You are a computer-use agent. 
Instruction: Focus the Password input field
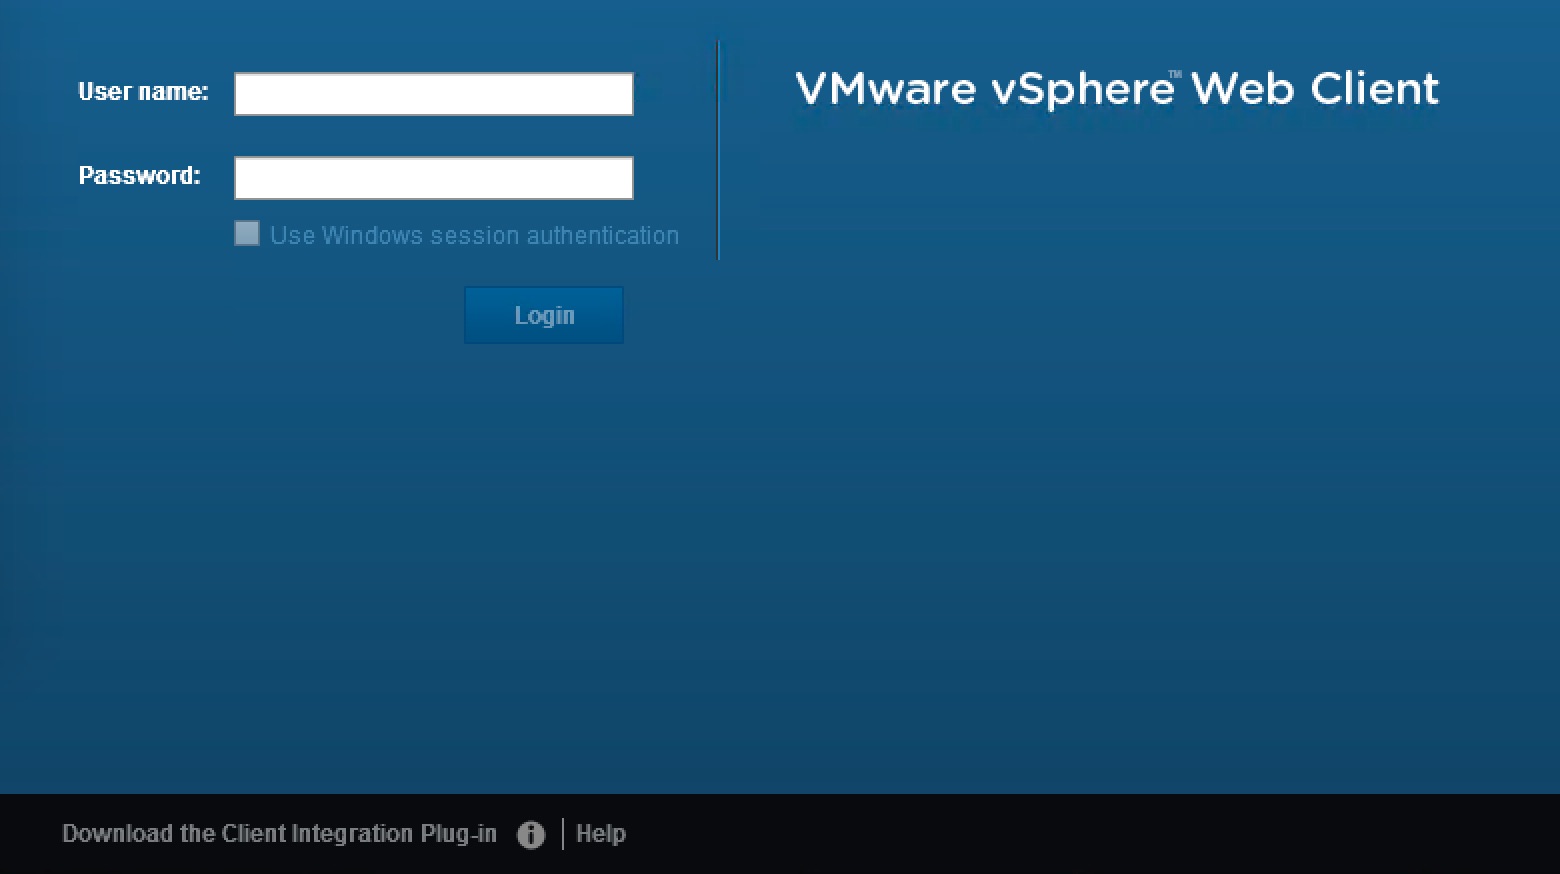(x=434, y=178)
